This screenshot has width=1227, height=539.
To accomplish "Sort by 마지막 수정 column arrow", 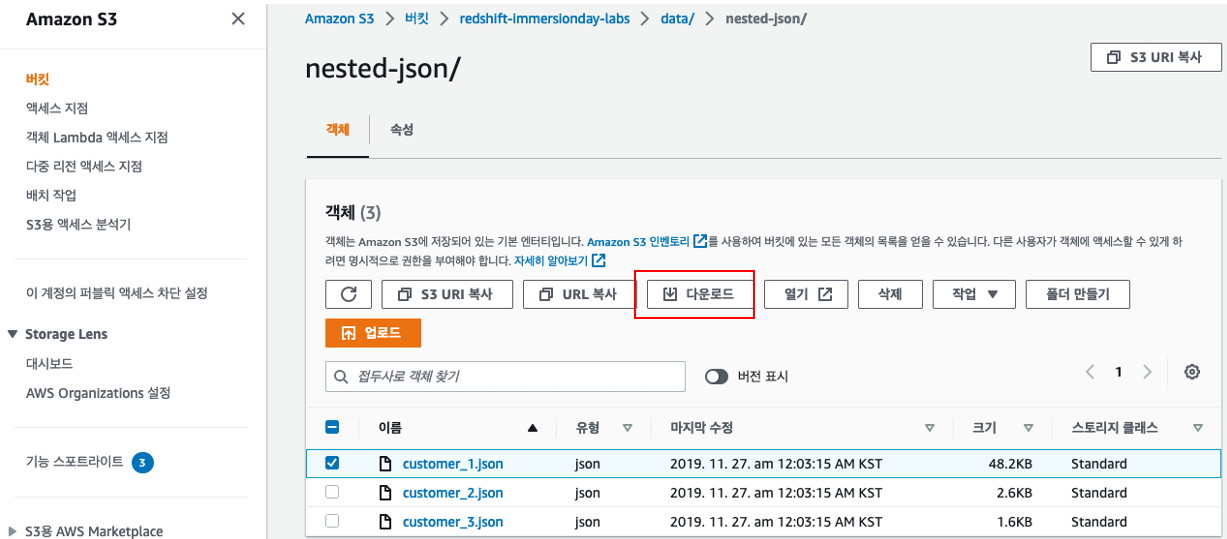I will click(930, 428).
